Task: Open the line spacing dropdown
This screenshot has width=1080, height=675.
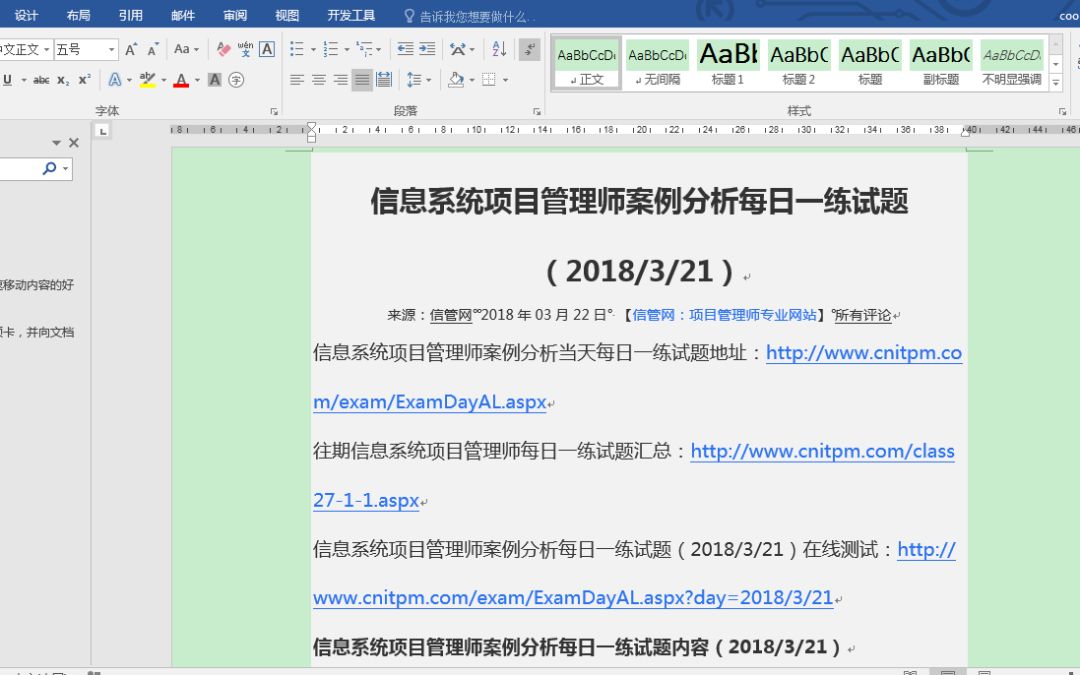Action: pyautogui.click(x=428, y=79)
